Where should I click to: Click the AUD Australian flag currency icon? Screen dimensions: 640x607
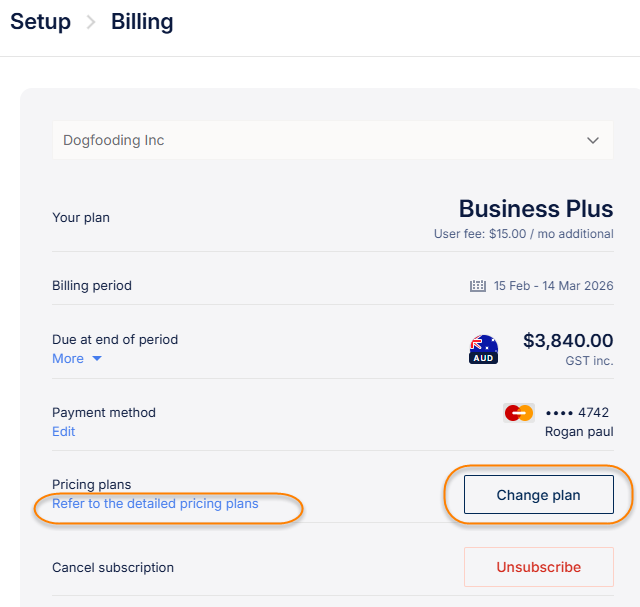[x=483, y=349]
